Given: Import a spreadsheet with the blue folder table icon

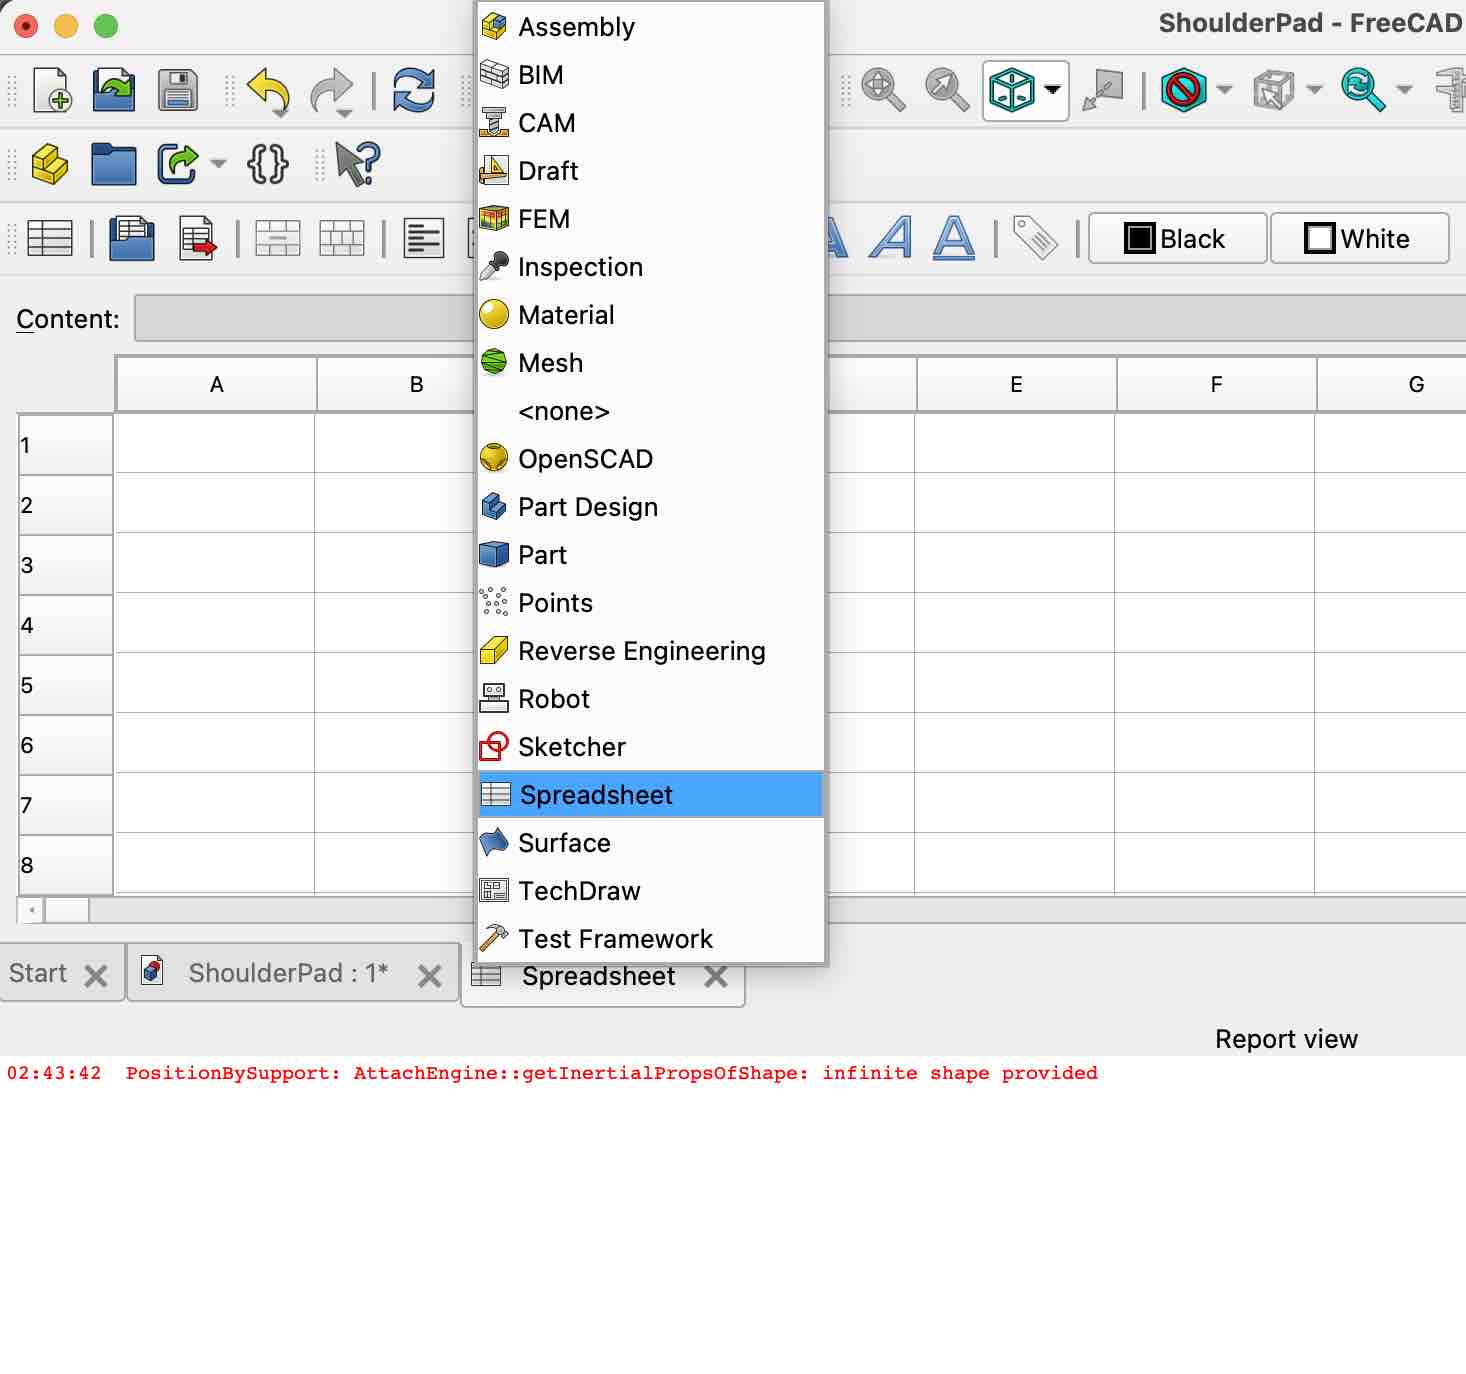Looking at the screenshot, I should pyautogui.click(x=132, y=238).
